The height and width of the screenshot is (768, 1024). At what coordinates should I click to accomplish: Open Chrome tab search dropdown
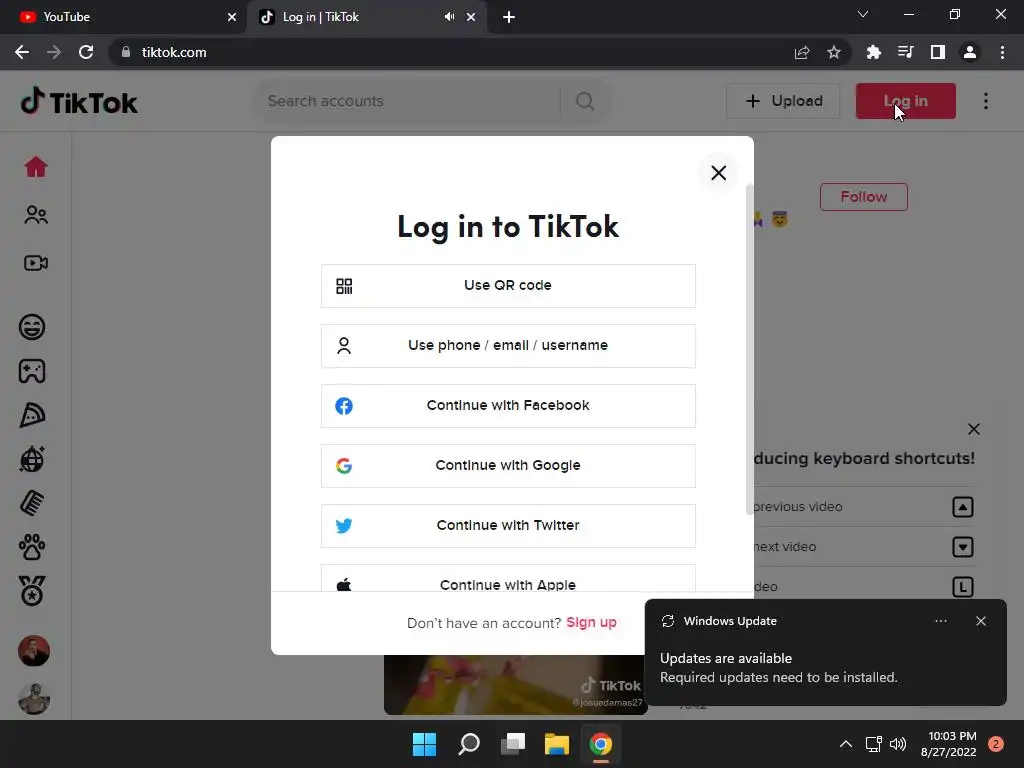click(x=863, y=14)
